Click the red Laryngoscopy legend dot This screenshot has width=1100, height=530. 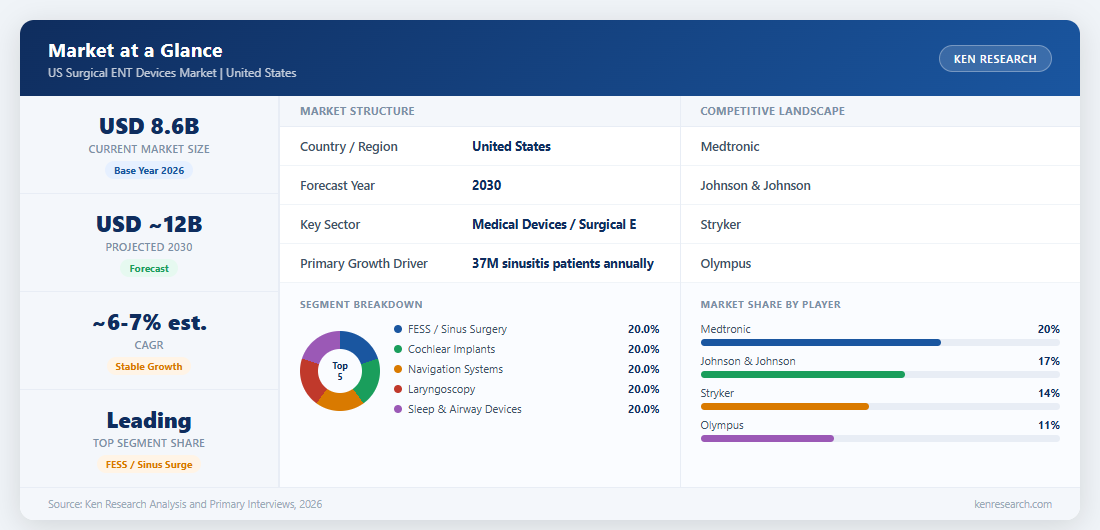(x=398, y=389)
